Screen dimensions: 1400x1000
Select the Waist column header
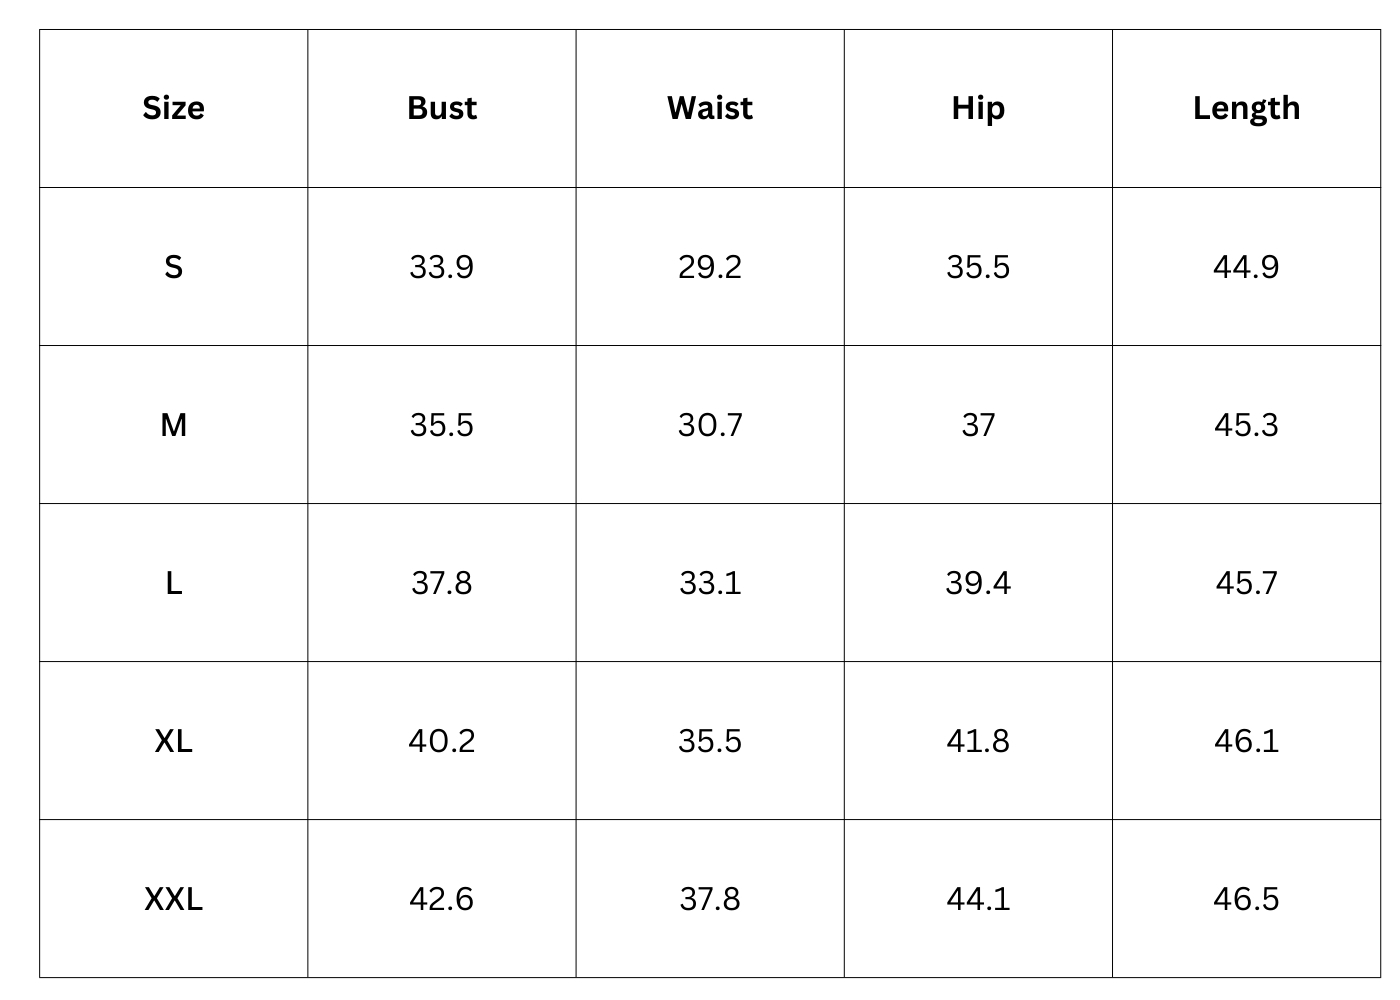pyautogui.click(x=710, y=108)
